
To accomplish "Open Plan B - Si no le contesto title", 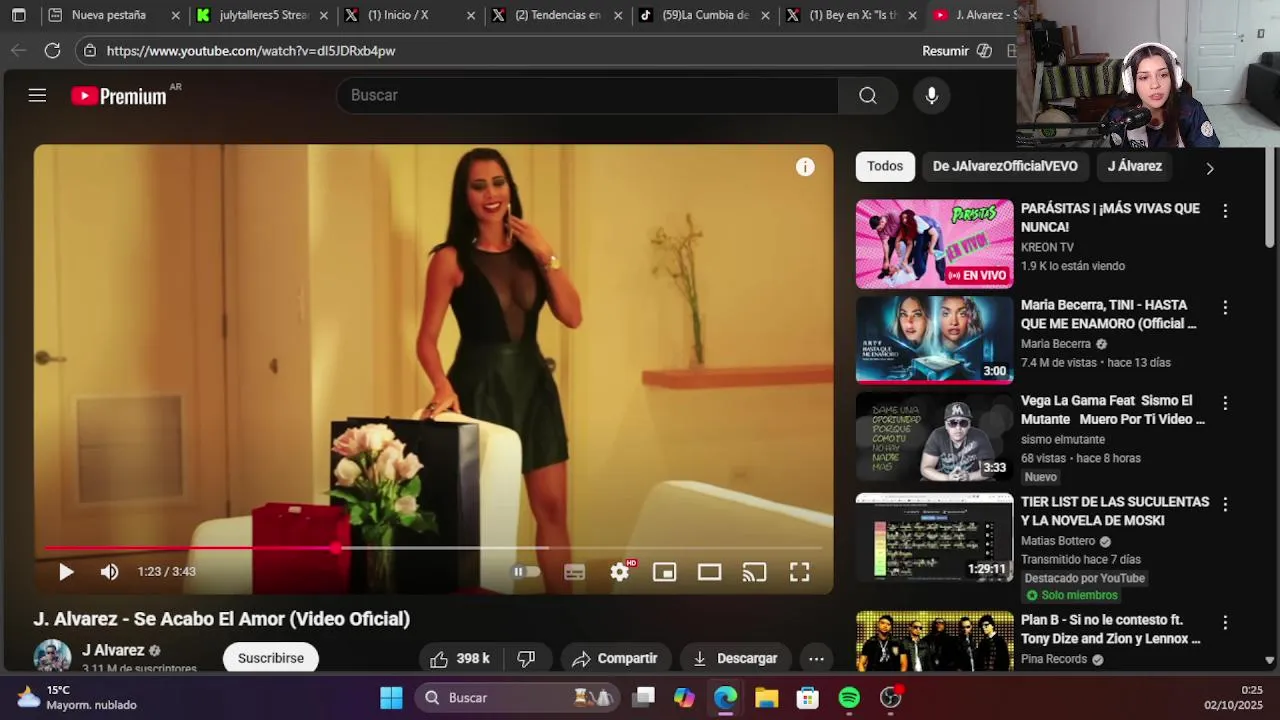I will coord(1111,629).
